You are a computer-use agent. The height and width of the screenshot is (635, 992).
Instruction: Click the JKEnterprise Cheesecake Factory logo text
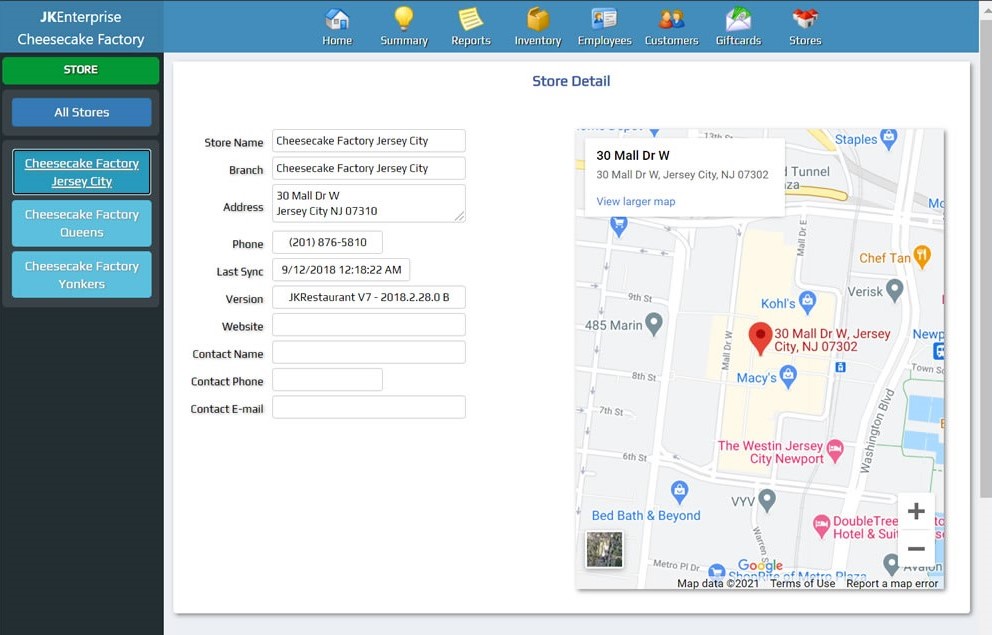[81, 28]
